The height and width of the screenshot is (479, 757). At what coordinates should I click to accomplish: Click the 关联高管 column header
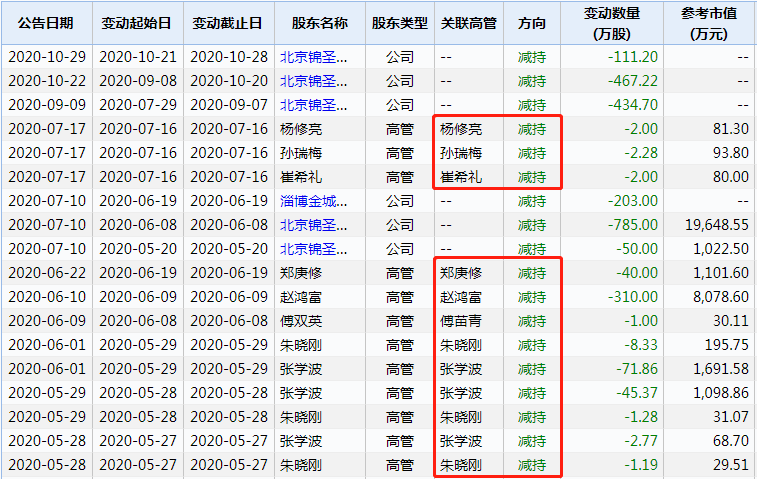[469, 23]
